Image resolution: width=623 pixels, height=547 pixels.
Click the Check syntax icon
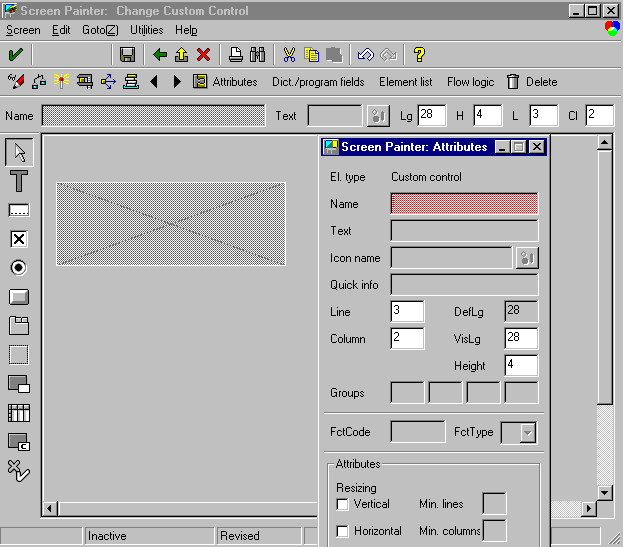tap(39, 81)
